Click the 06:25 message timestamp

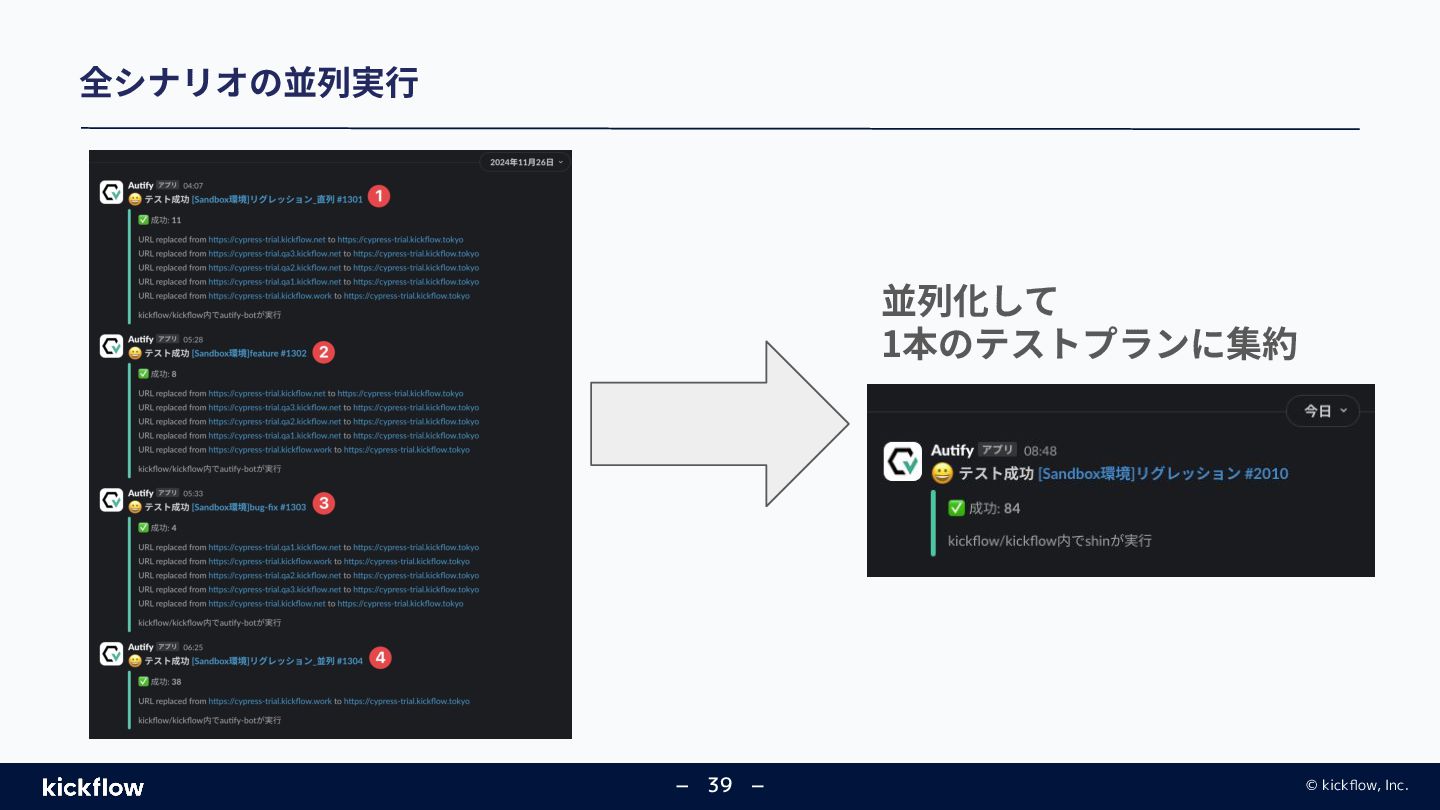193,648
